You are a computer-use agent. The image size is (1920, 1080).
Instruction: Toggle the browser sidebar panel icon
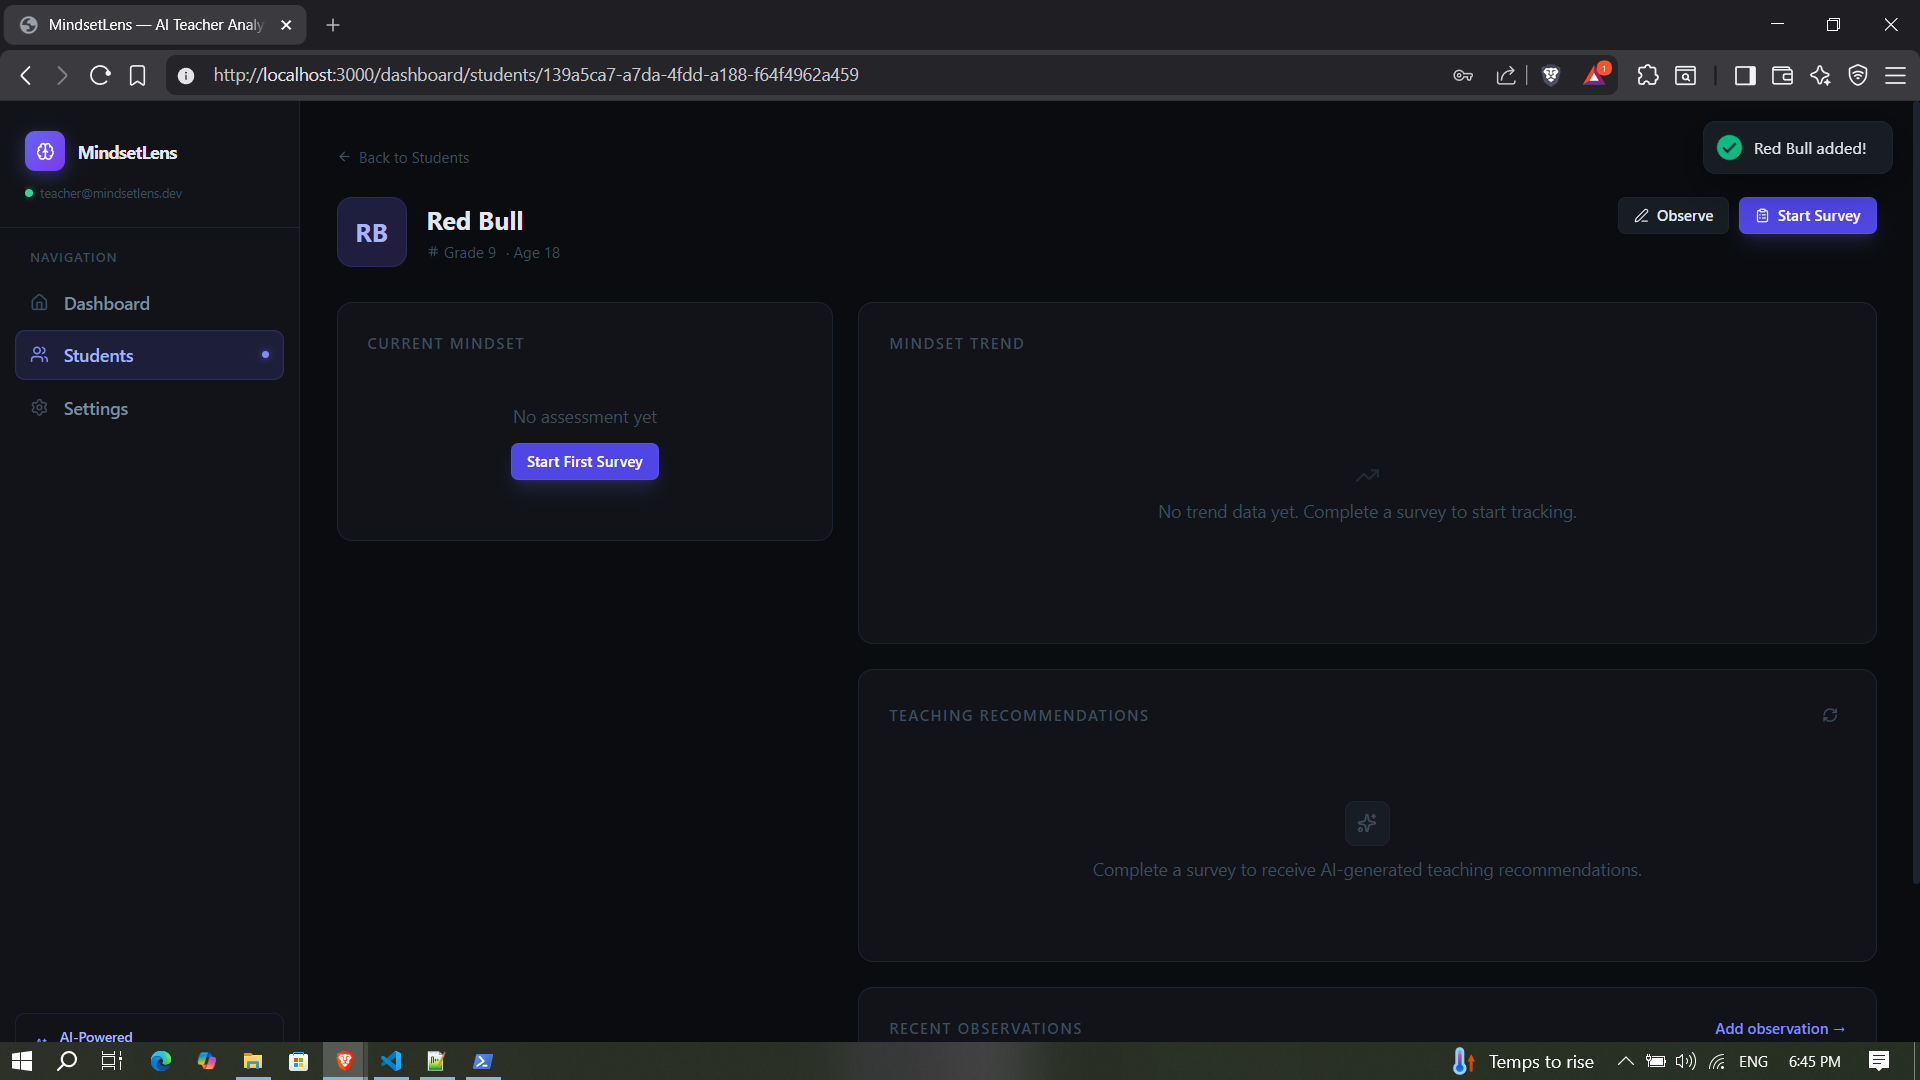tap(1745, 75)
